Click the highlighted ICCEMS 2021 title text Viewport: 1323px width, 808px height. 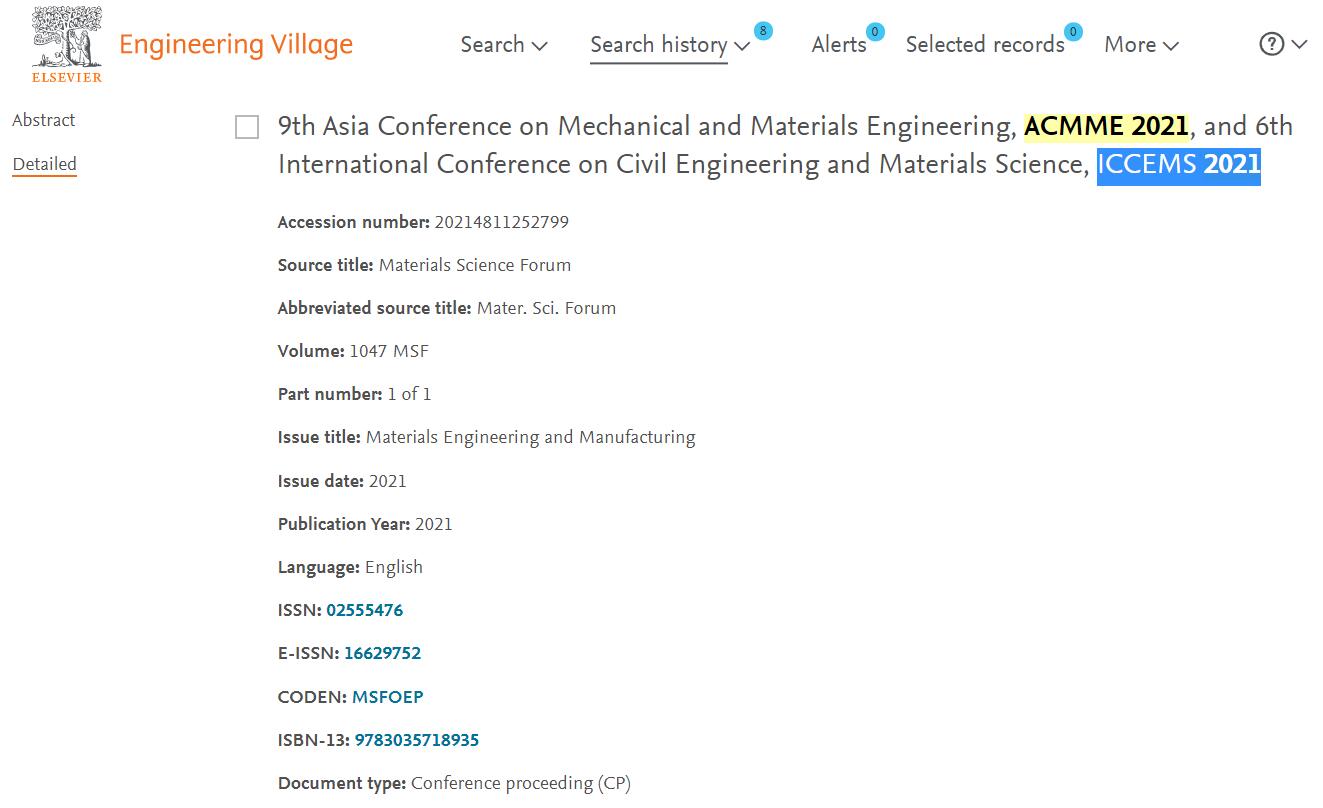point(1179,165)
